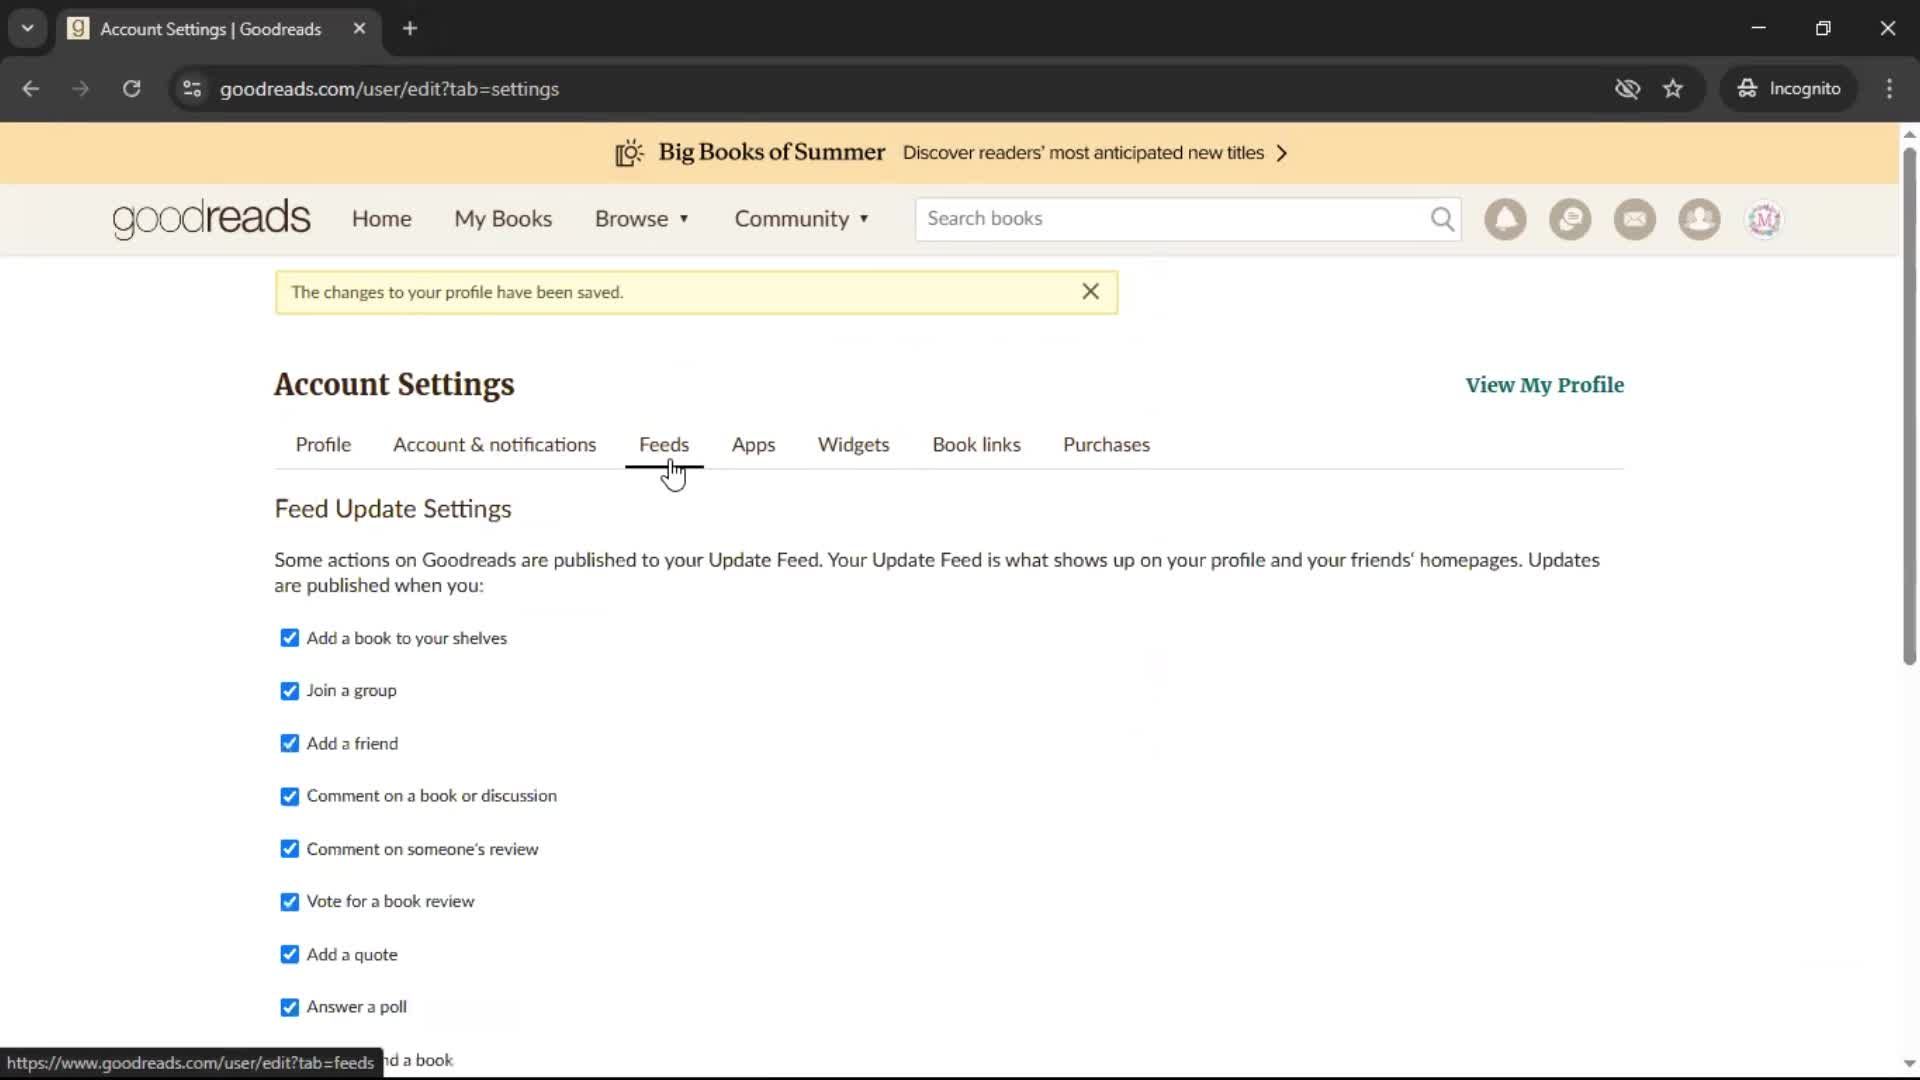This screenshot has width=1920, height=1080.
Task: Switch to the Book links tab
Action: click(976, 445)
